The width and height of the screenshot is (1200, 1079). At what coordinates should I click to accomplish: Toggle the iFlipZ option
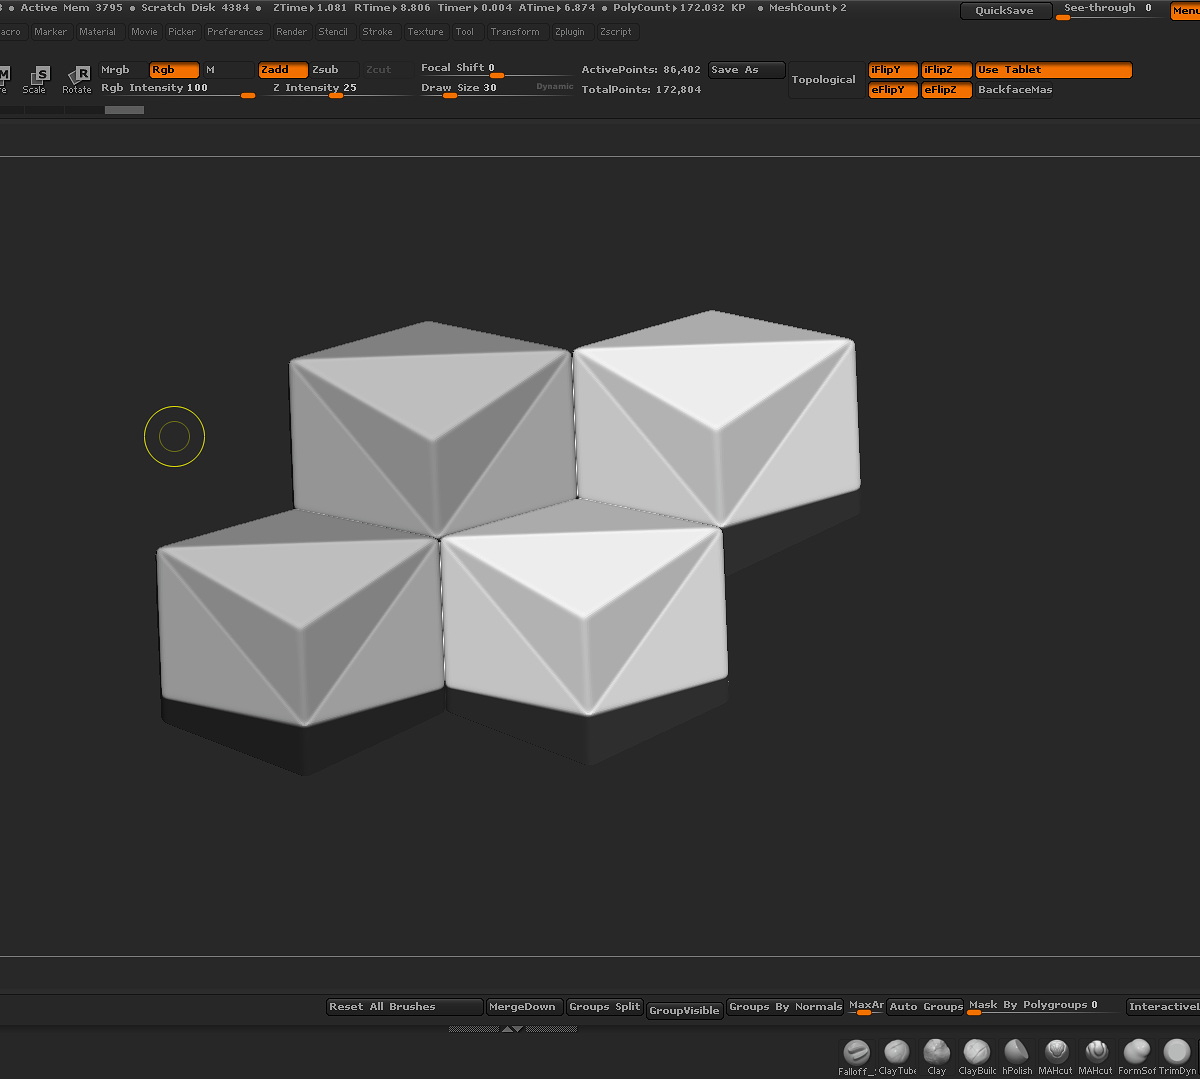click(946, 70)
